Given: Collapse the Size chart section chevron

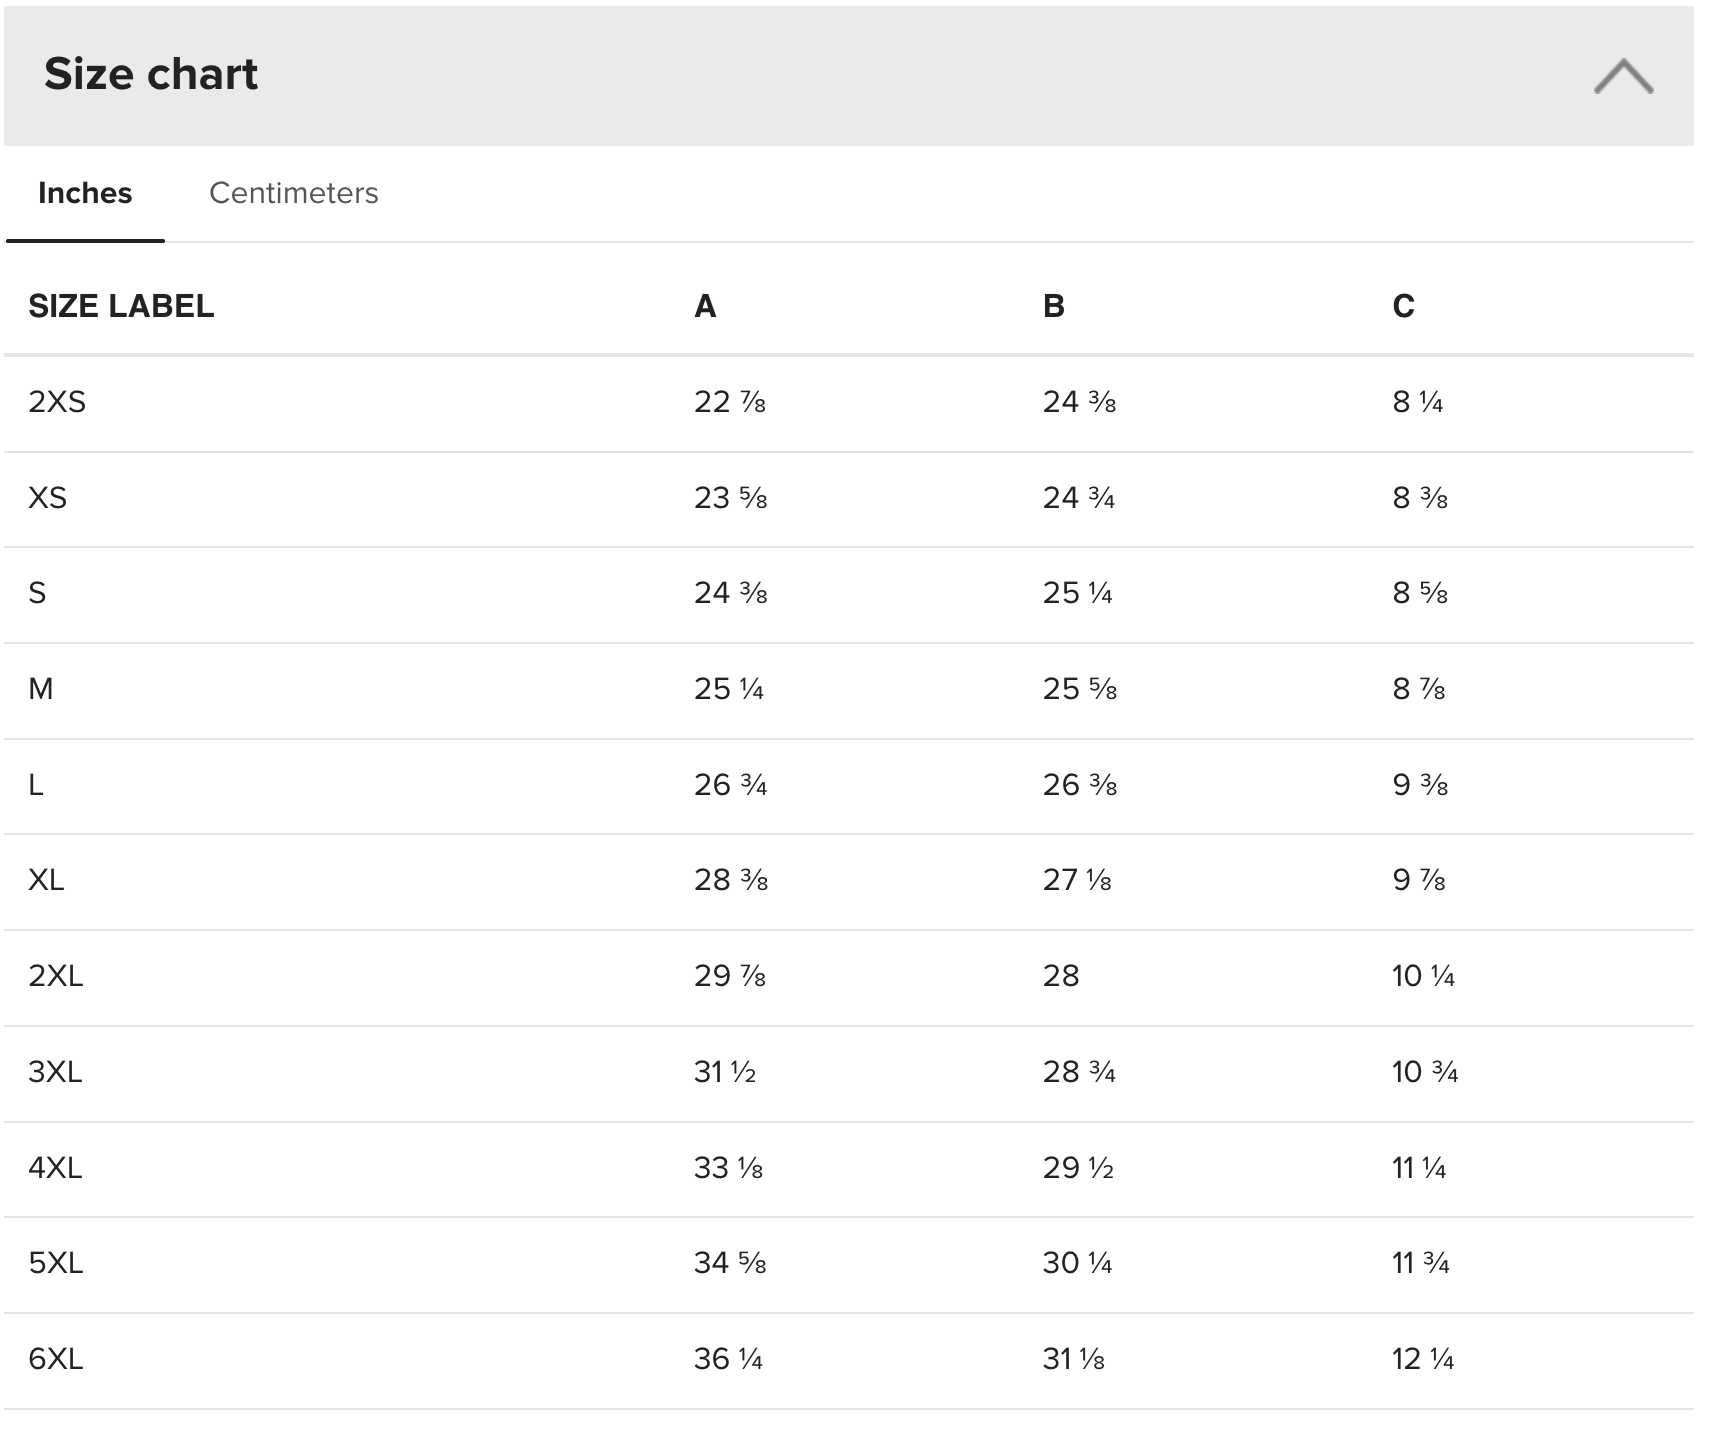Looking at the screenshot, I should pos(1622,76).
